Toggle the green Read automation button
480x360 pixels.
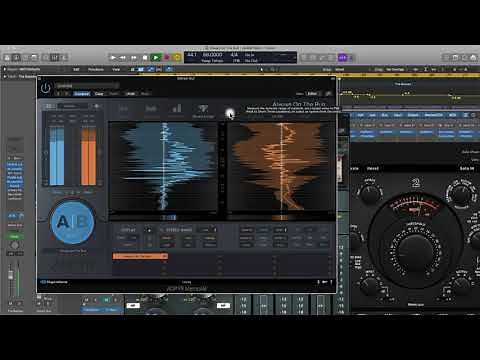coord(14,236)
